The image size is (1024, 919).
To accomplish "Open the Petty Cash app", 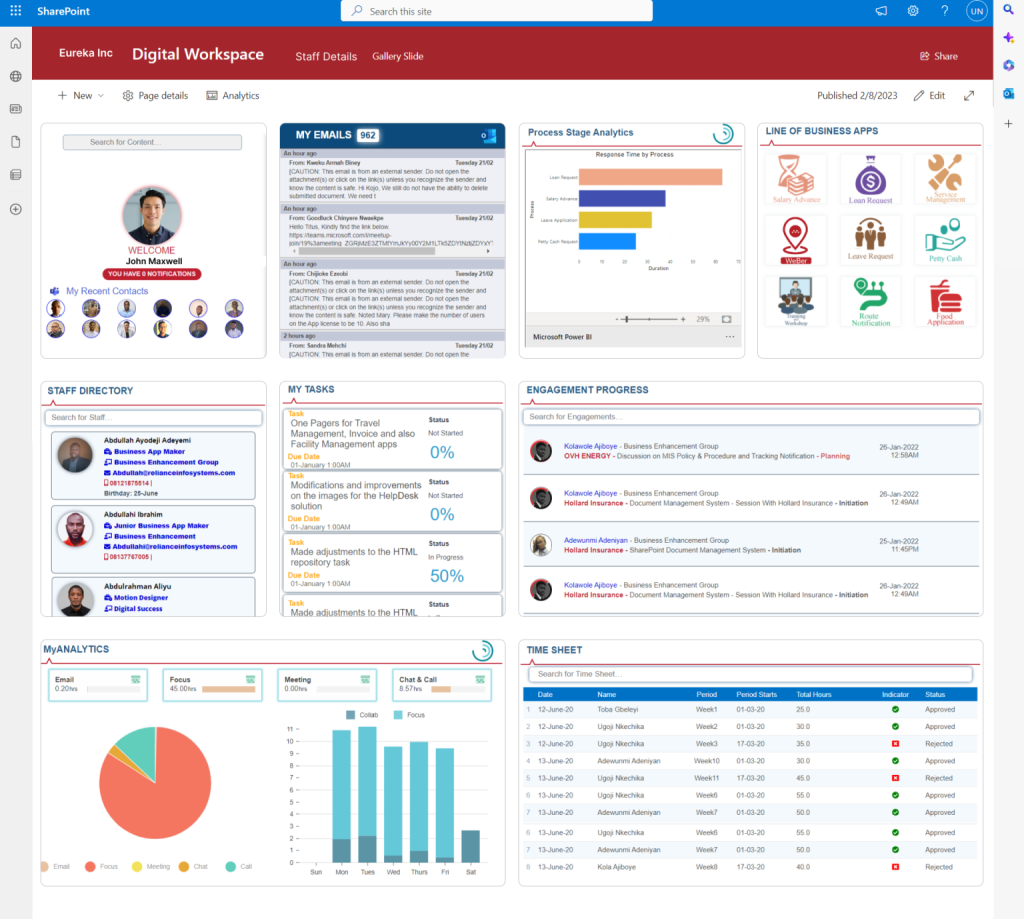I will [945, 240].
